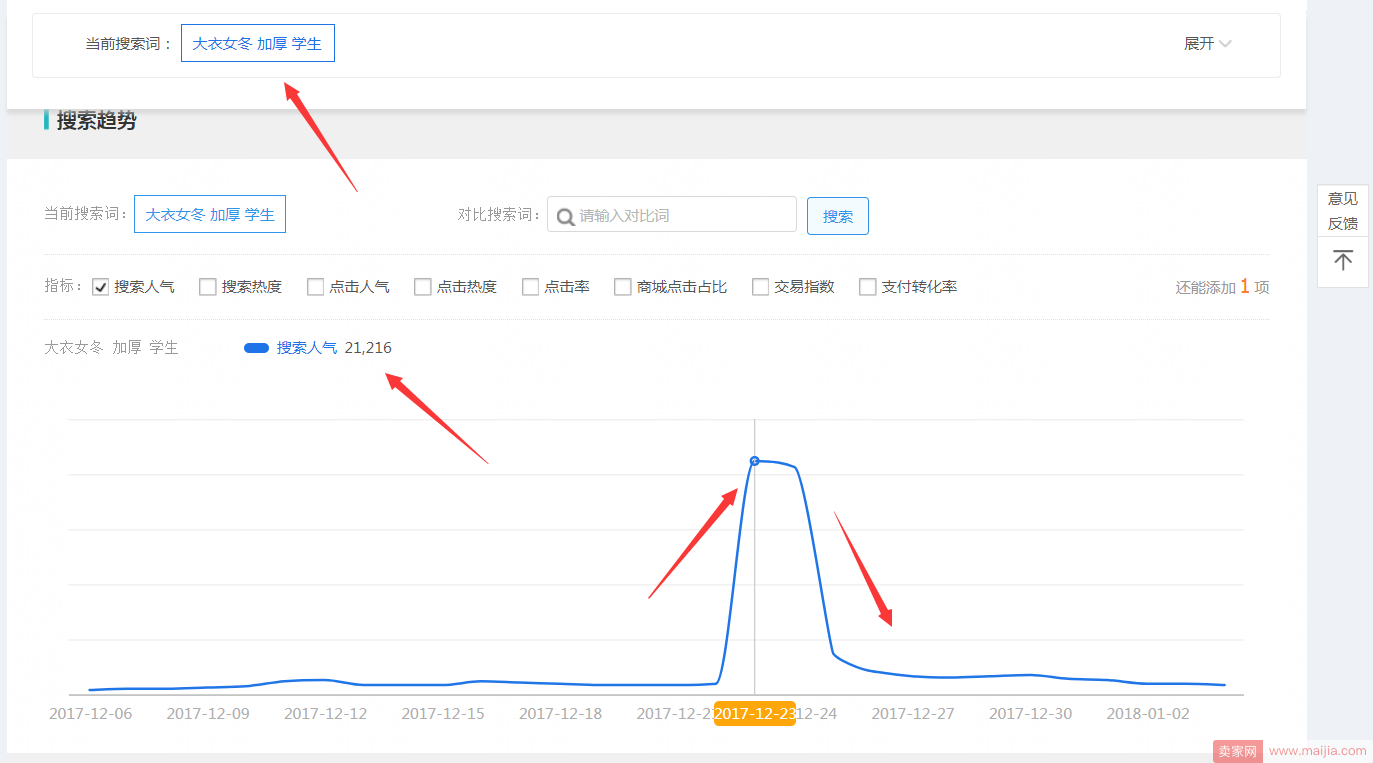Click the 搜索人气 legend label
This screenshot has width=1373, height=763.
click(x=307, y=348)
